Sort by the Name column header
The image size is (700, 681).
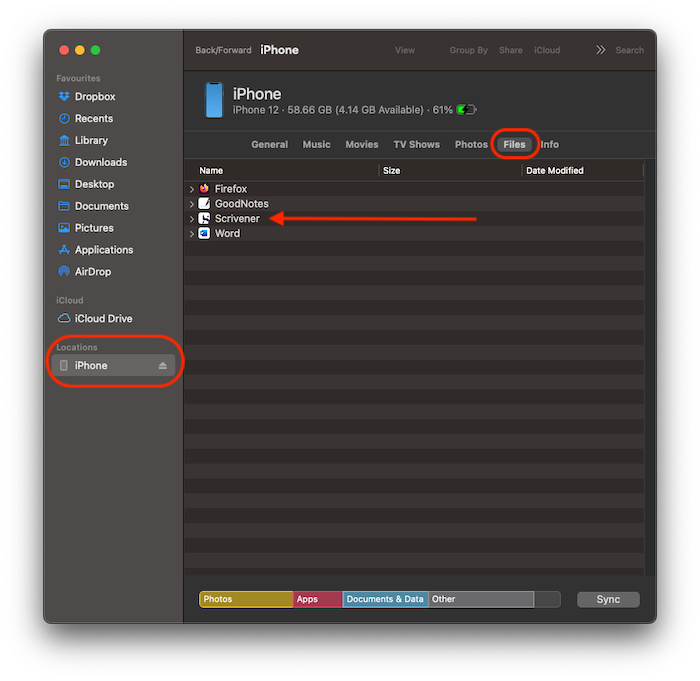281,171
